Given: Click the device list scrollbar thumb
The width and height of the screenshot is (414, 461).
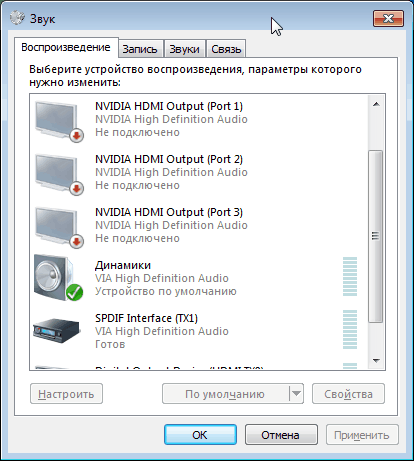Looking at the screenshot, I should click(376, 236).
